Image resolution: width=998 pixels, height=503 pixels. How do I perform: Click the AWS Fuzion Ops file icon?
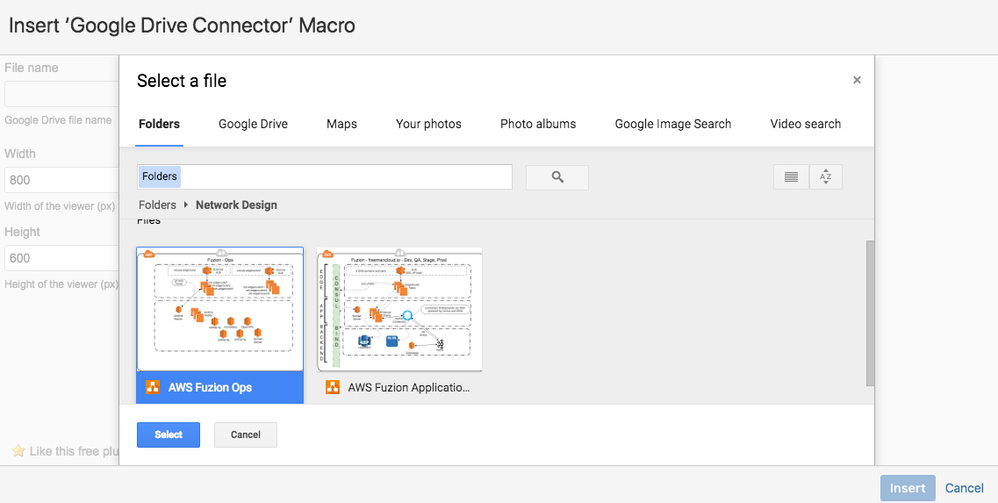pyautogui.click(x=152, y=387)
